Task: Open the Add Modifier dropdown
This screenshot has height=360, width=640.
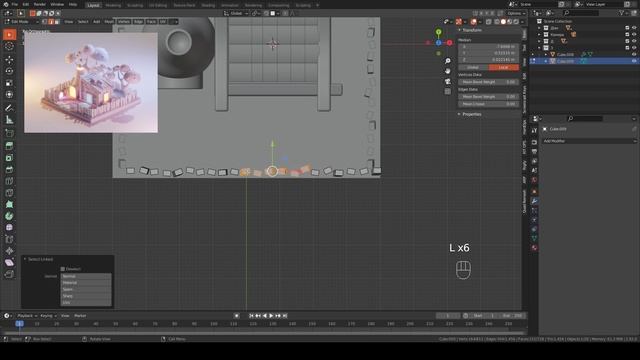Action: click(x=589, y=141)
